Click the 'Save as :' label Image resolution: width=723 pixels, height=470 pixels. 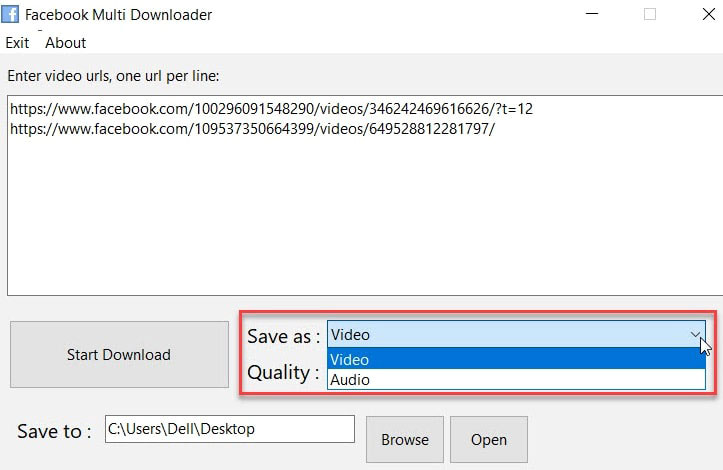click(x=284, y=336)
